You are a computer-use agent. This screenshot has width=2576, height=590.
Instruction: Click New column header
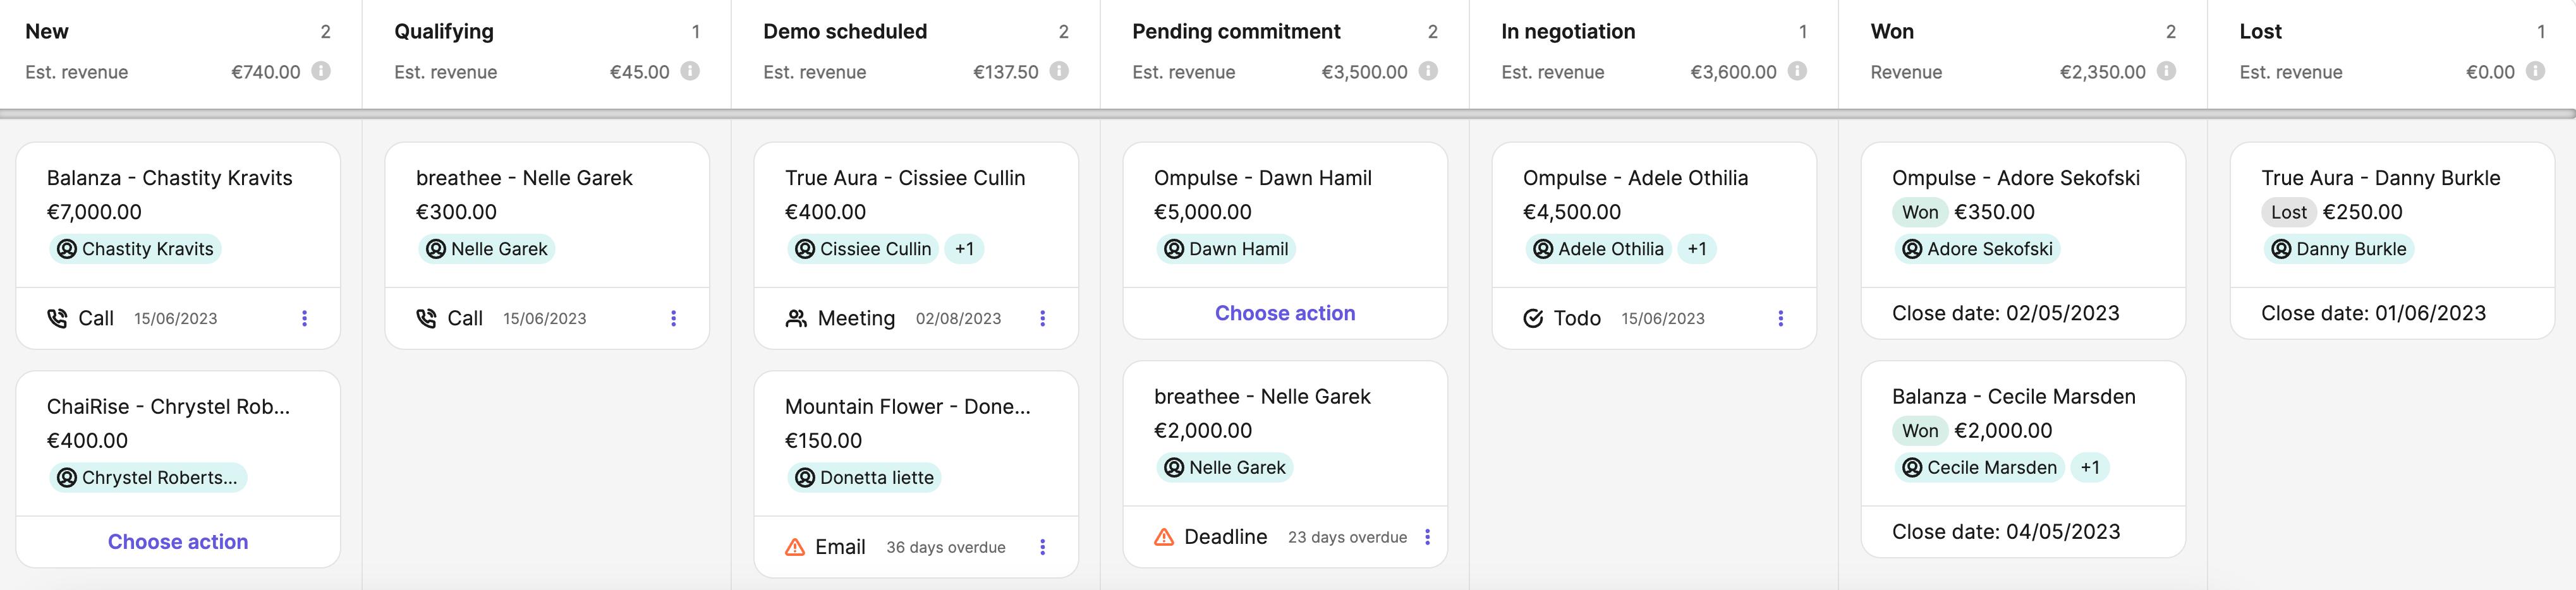(x=47, y=32)
